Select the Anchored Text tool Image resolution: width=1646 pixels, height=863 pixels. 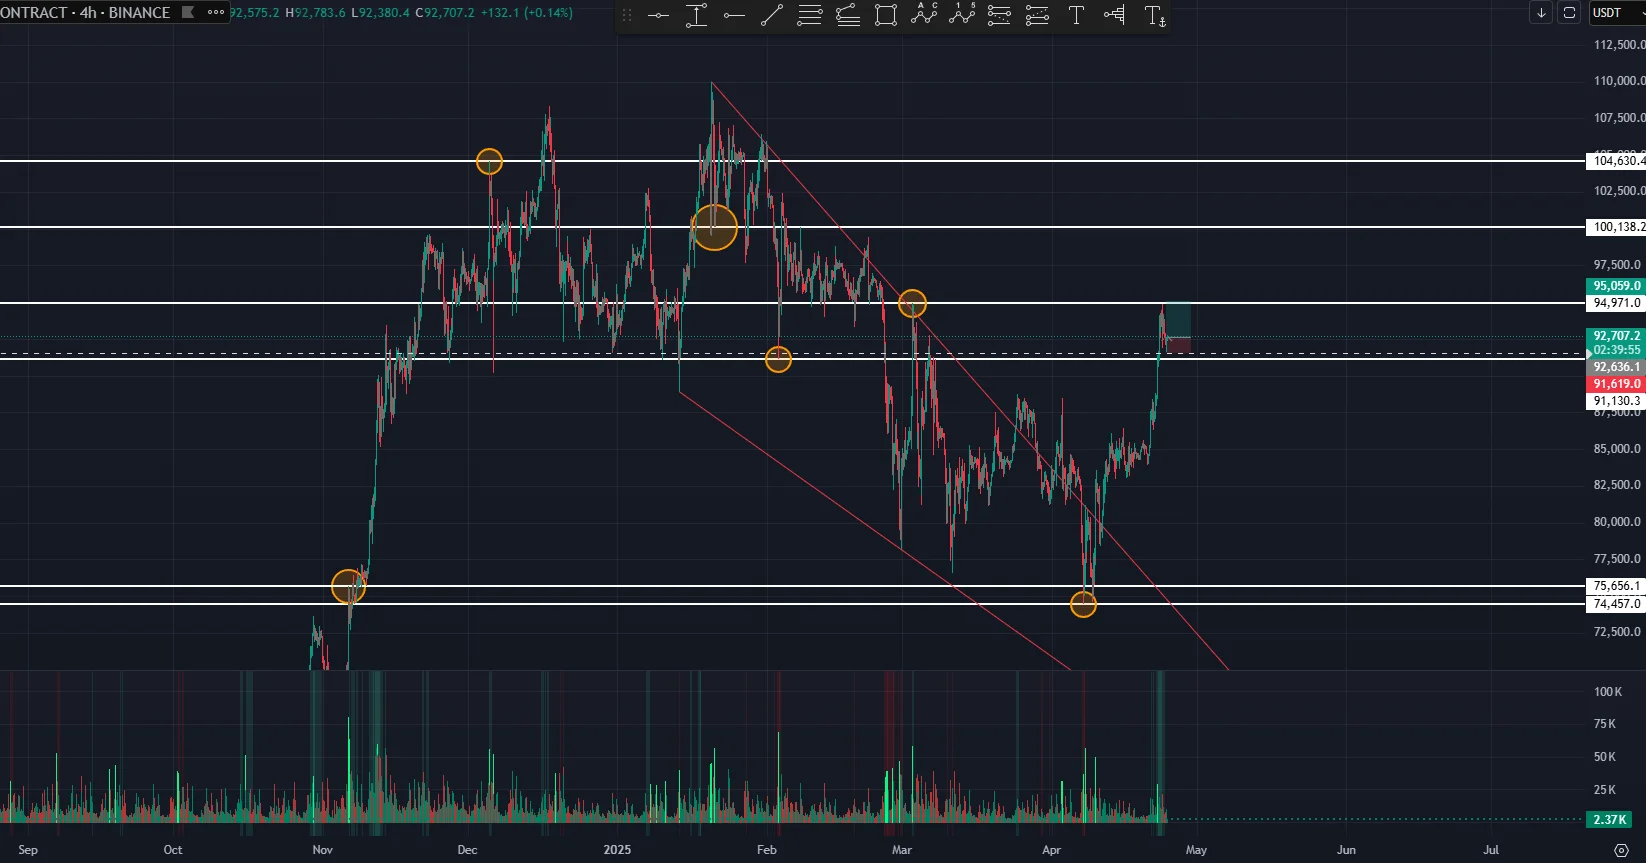coord(1154,15)
